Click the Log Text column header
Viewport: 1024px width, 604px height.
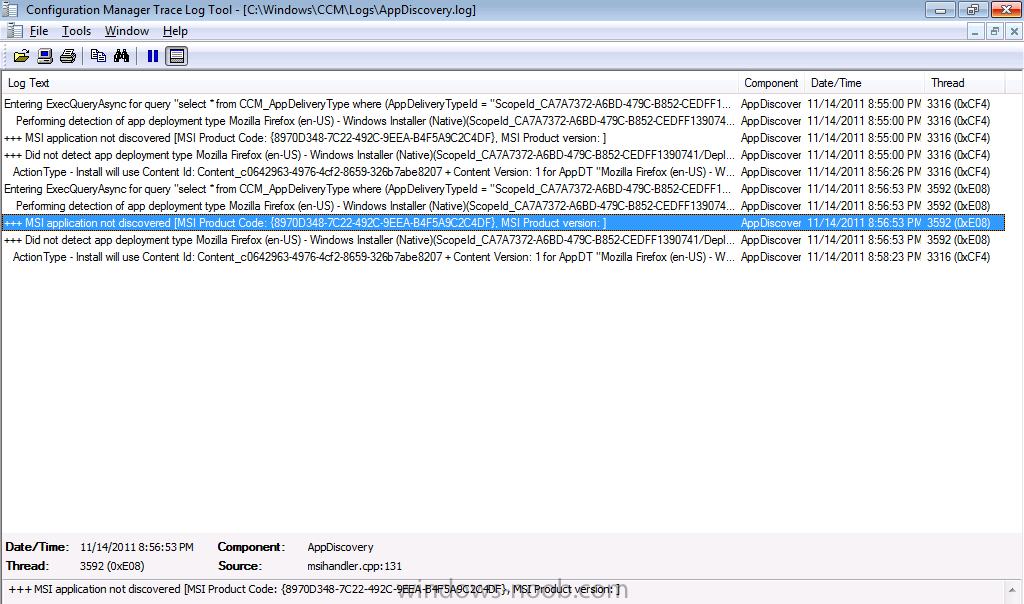pyautogui.click(x=370, y=83)
